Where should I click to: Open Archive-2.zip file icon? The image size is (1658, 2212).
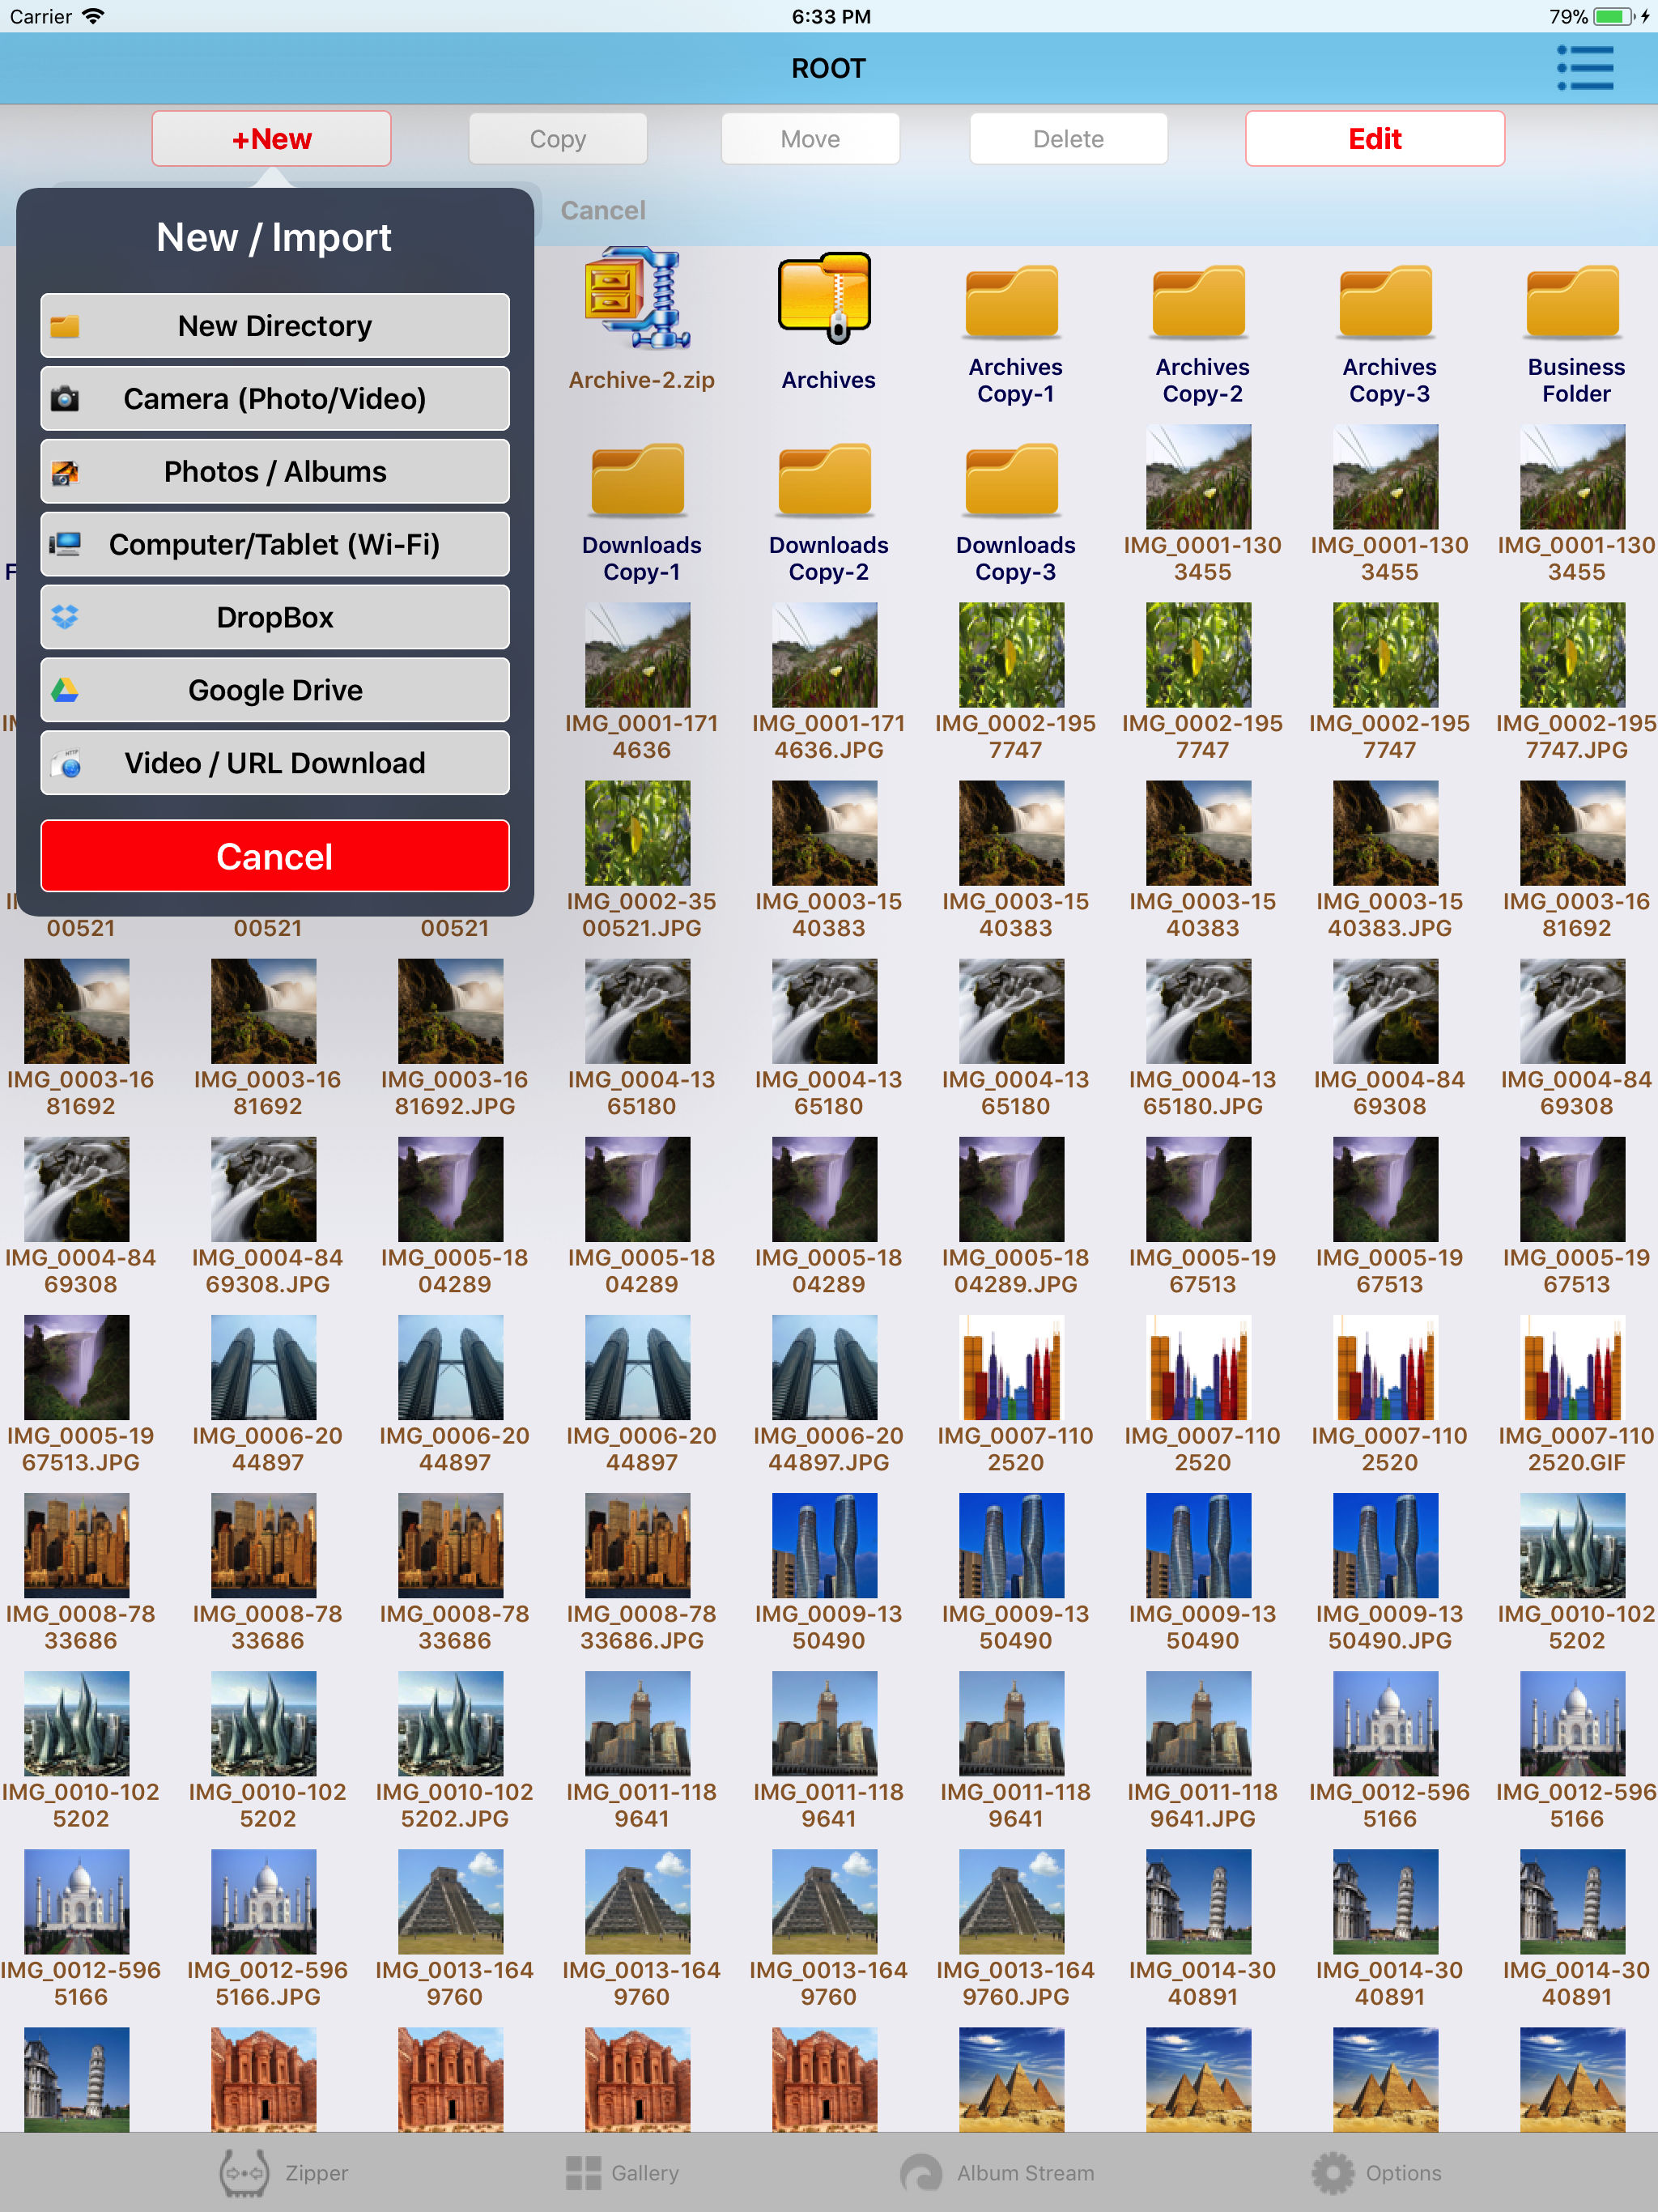(x=638, y=299)
